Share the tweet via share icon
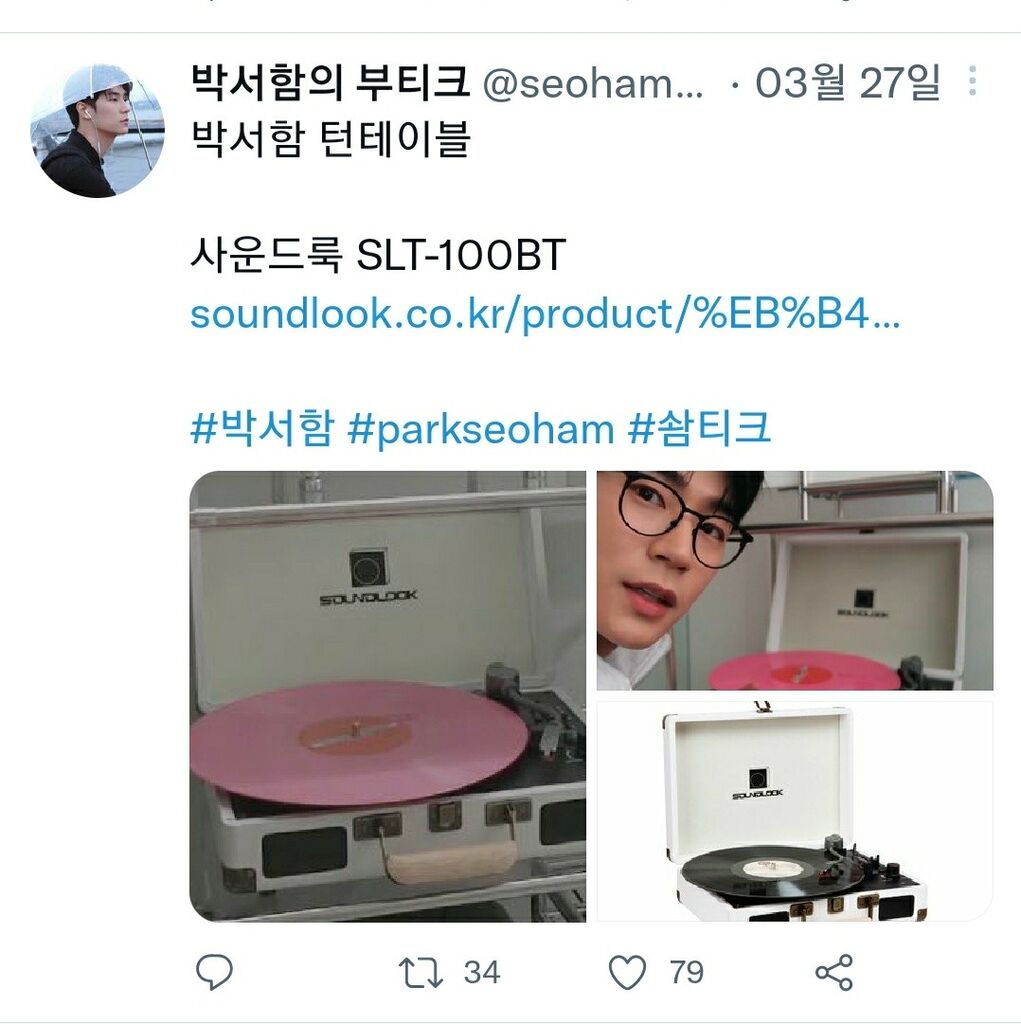Image resolution: width=1021 pixels, height=1024 pixels. click(x=834, y=972)
